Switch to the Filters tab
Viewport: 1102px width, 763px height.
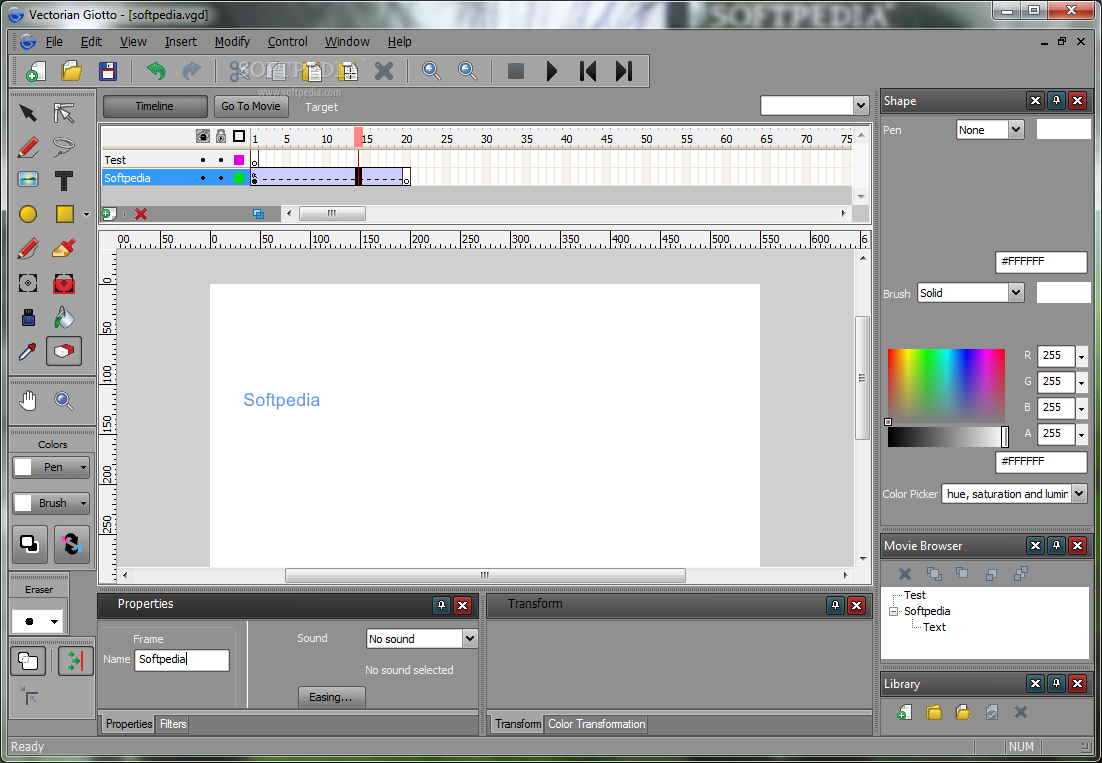tap(173, 724)
